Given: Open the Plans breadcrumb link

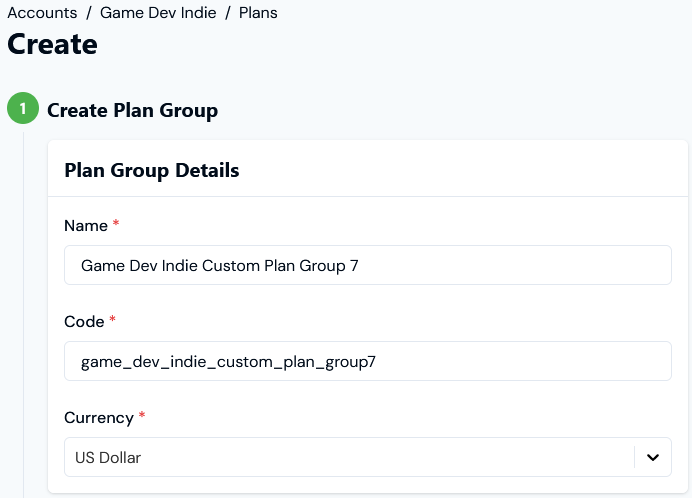Looking at the screenshot, I should 258,13.
